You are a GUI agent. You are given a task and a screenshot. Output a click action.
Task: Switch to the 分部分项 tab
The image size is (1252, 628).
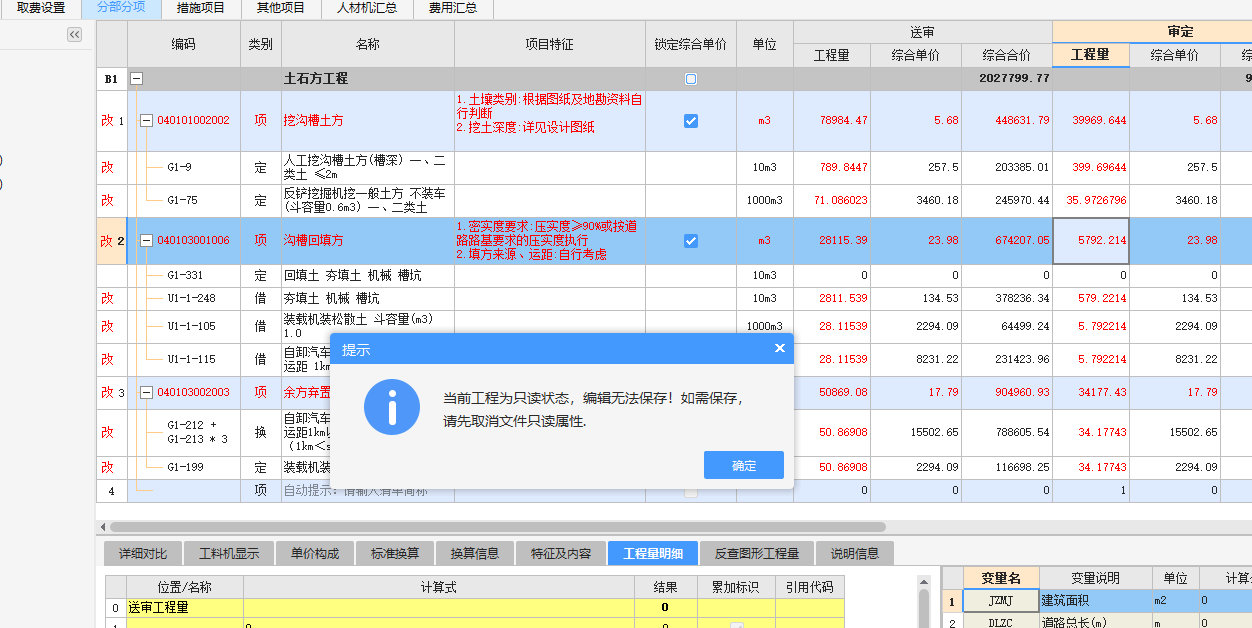click(121, 8)
